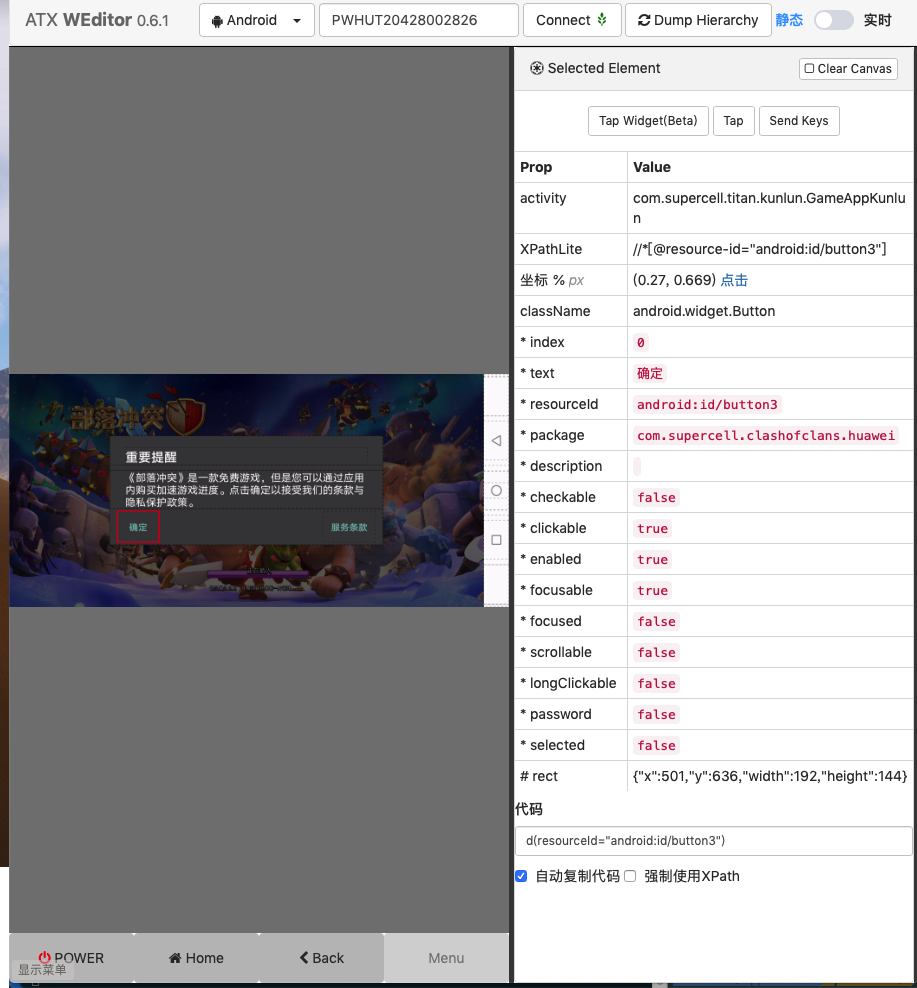917x988 pixels.
Task: Click the Connect button
Action: (572, 20)
